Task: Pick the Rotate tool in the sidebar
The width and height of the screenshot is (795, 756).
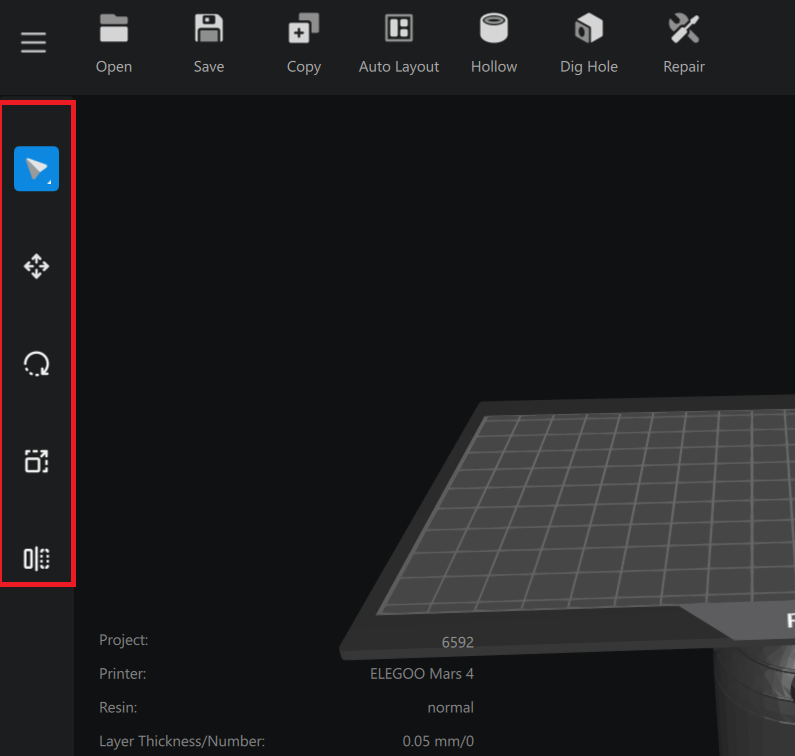Action: (36, 364)
